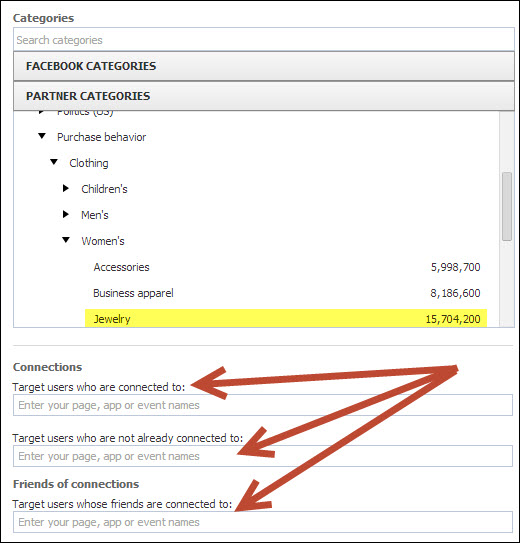
Task: Click the Clothing tree label
Action: click(x=89, y=163)
